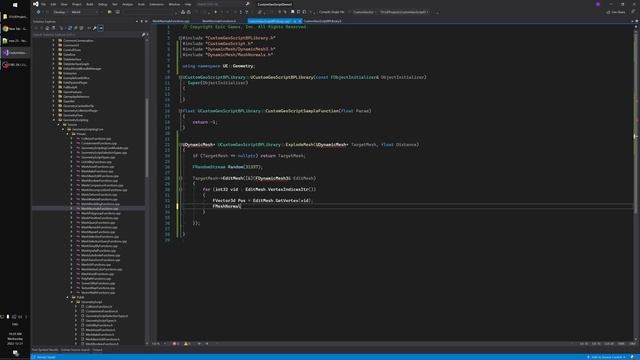
Task: Select the Enterprise folder
Action: click(70, 73)
